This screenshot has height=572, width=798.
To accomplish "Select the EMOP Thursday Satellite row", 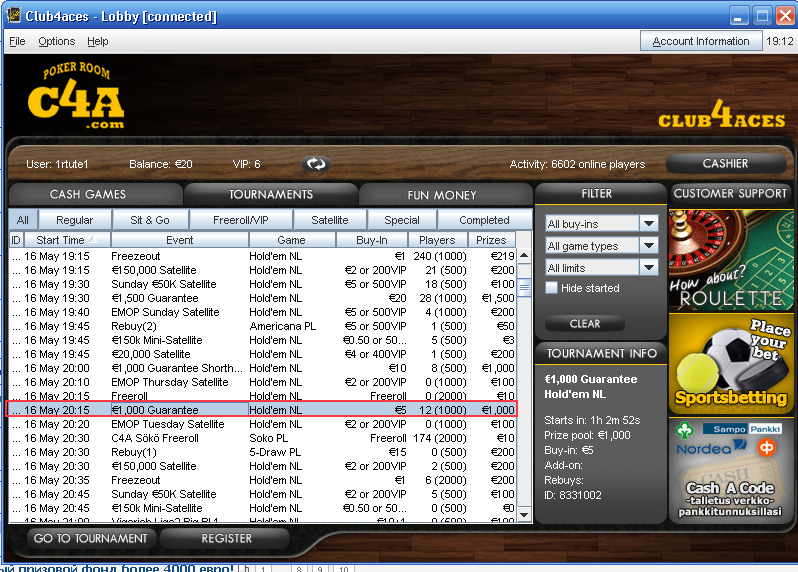I will (x=263, y=382).
